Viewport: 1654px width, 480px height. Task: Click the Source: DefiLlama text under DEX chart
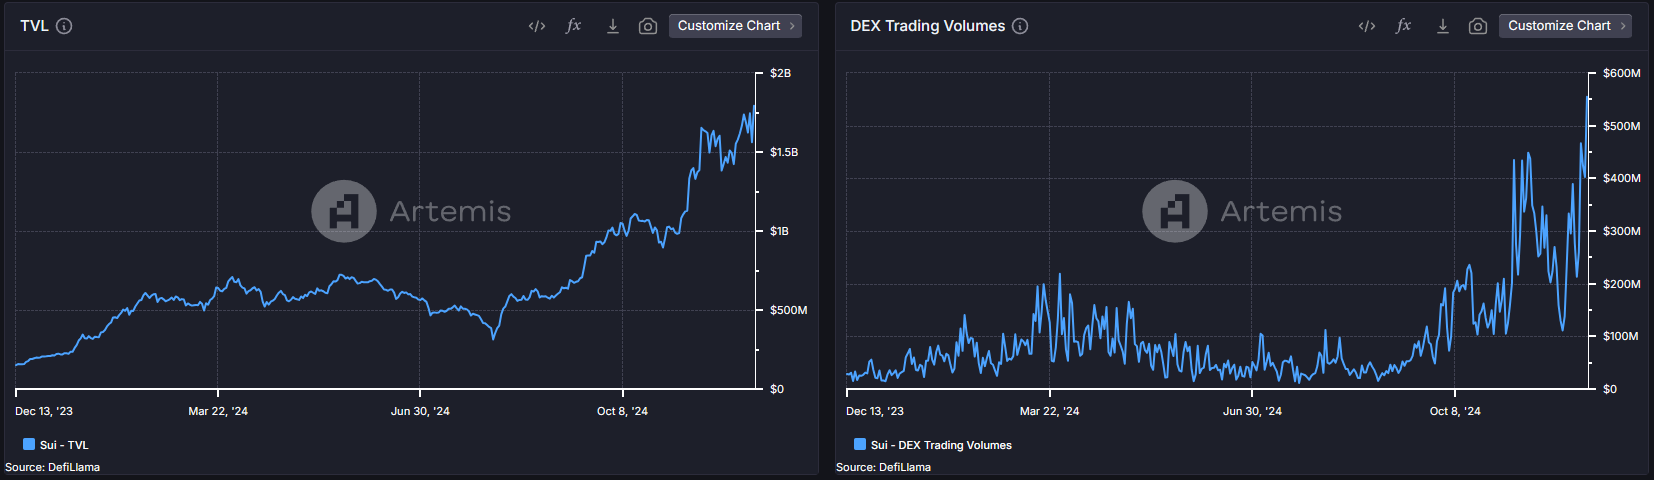pos(883,467)
